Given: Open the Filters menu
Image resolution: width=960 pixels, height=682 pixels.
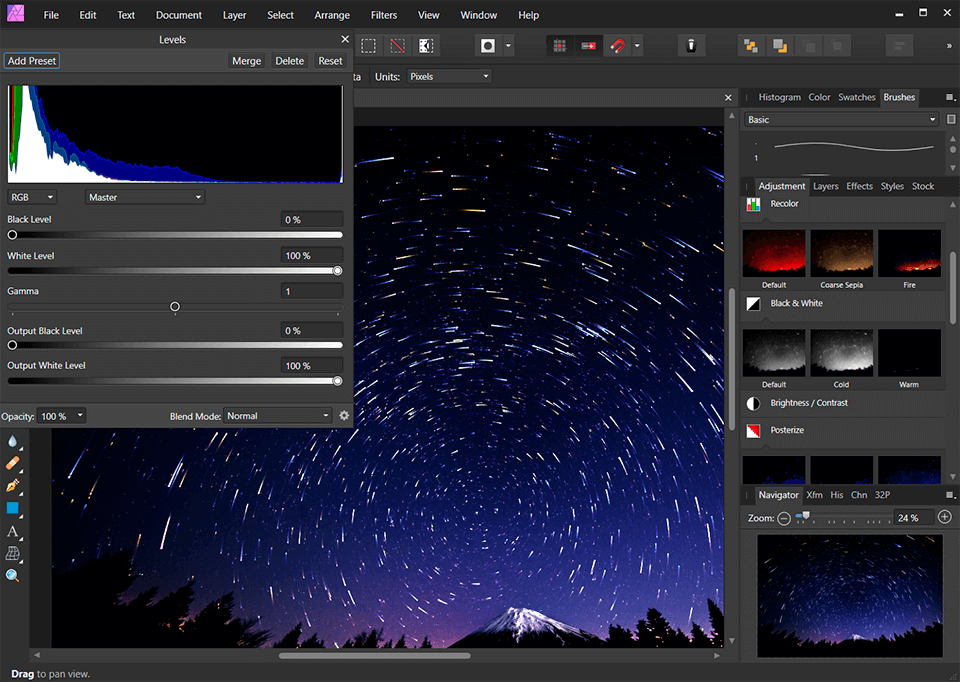Looking at the screenshot, I should (384, 14).
